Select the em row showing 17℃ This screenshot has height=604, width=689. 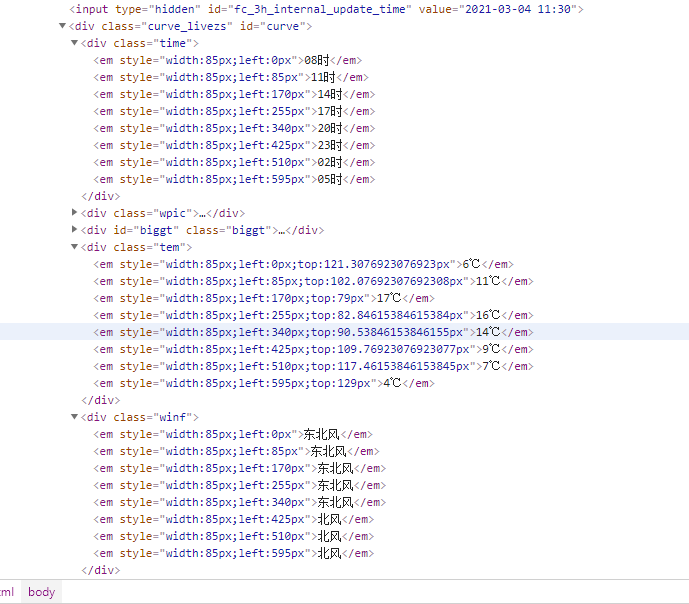pyautogui.click(x=264, y=299)
